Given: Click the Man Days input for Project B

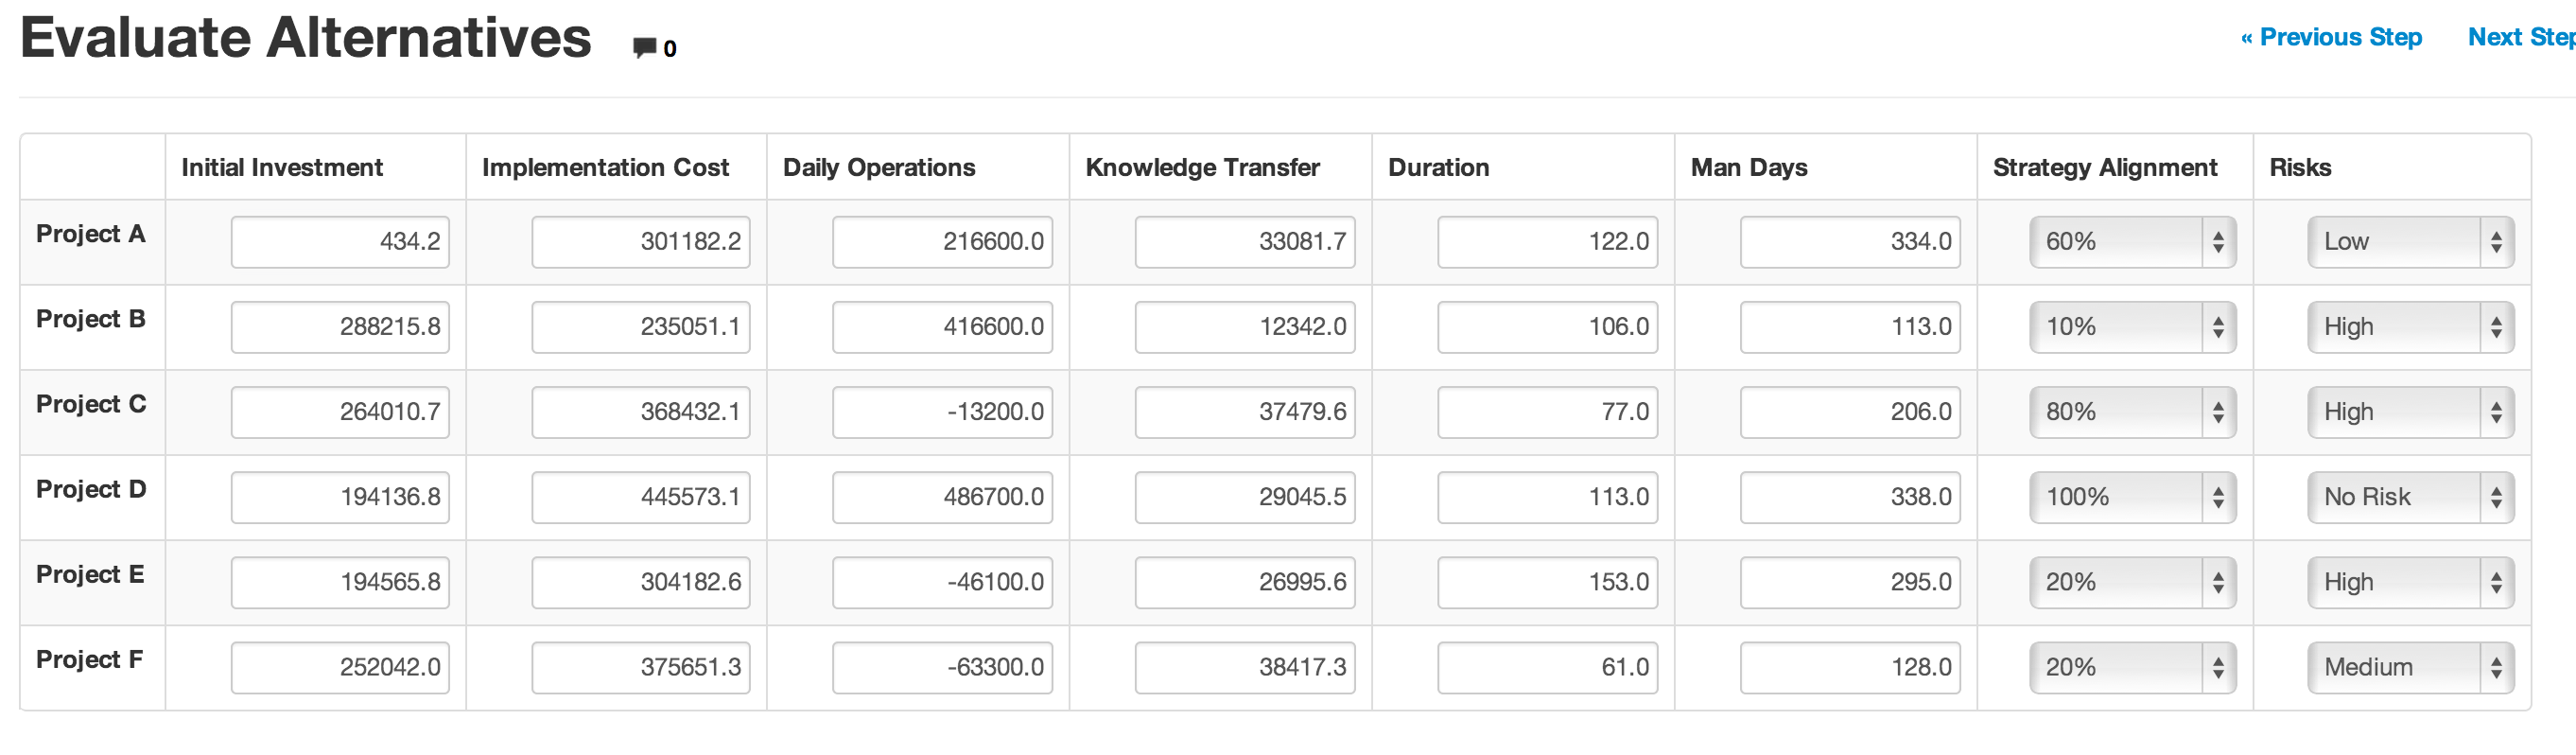Looking at the screenshot, I should click(1849, 326).
